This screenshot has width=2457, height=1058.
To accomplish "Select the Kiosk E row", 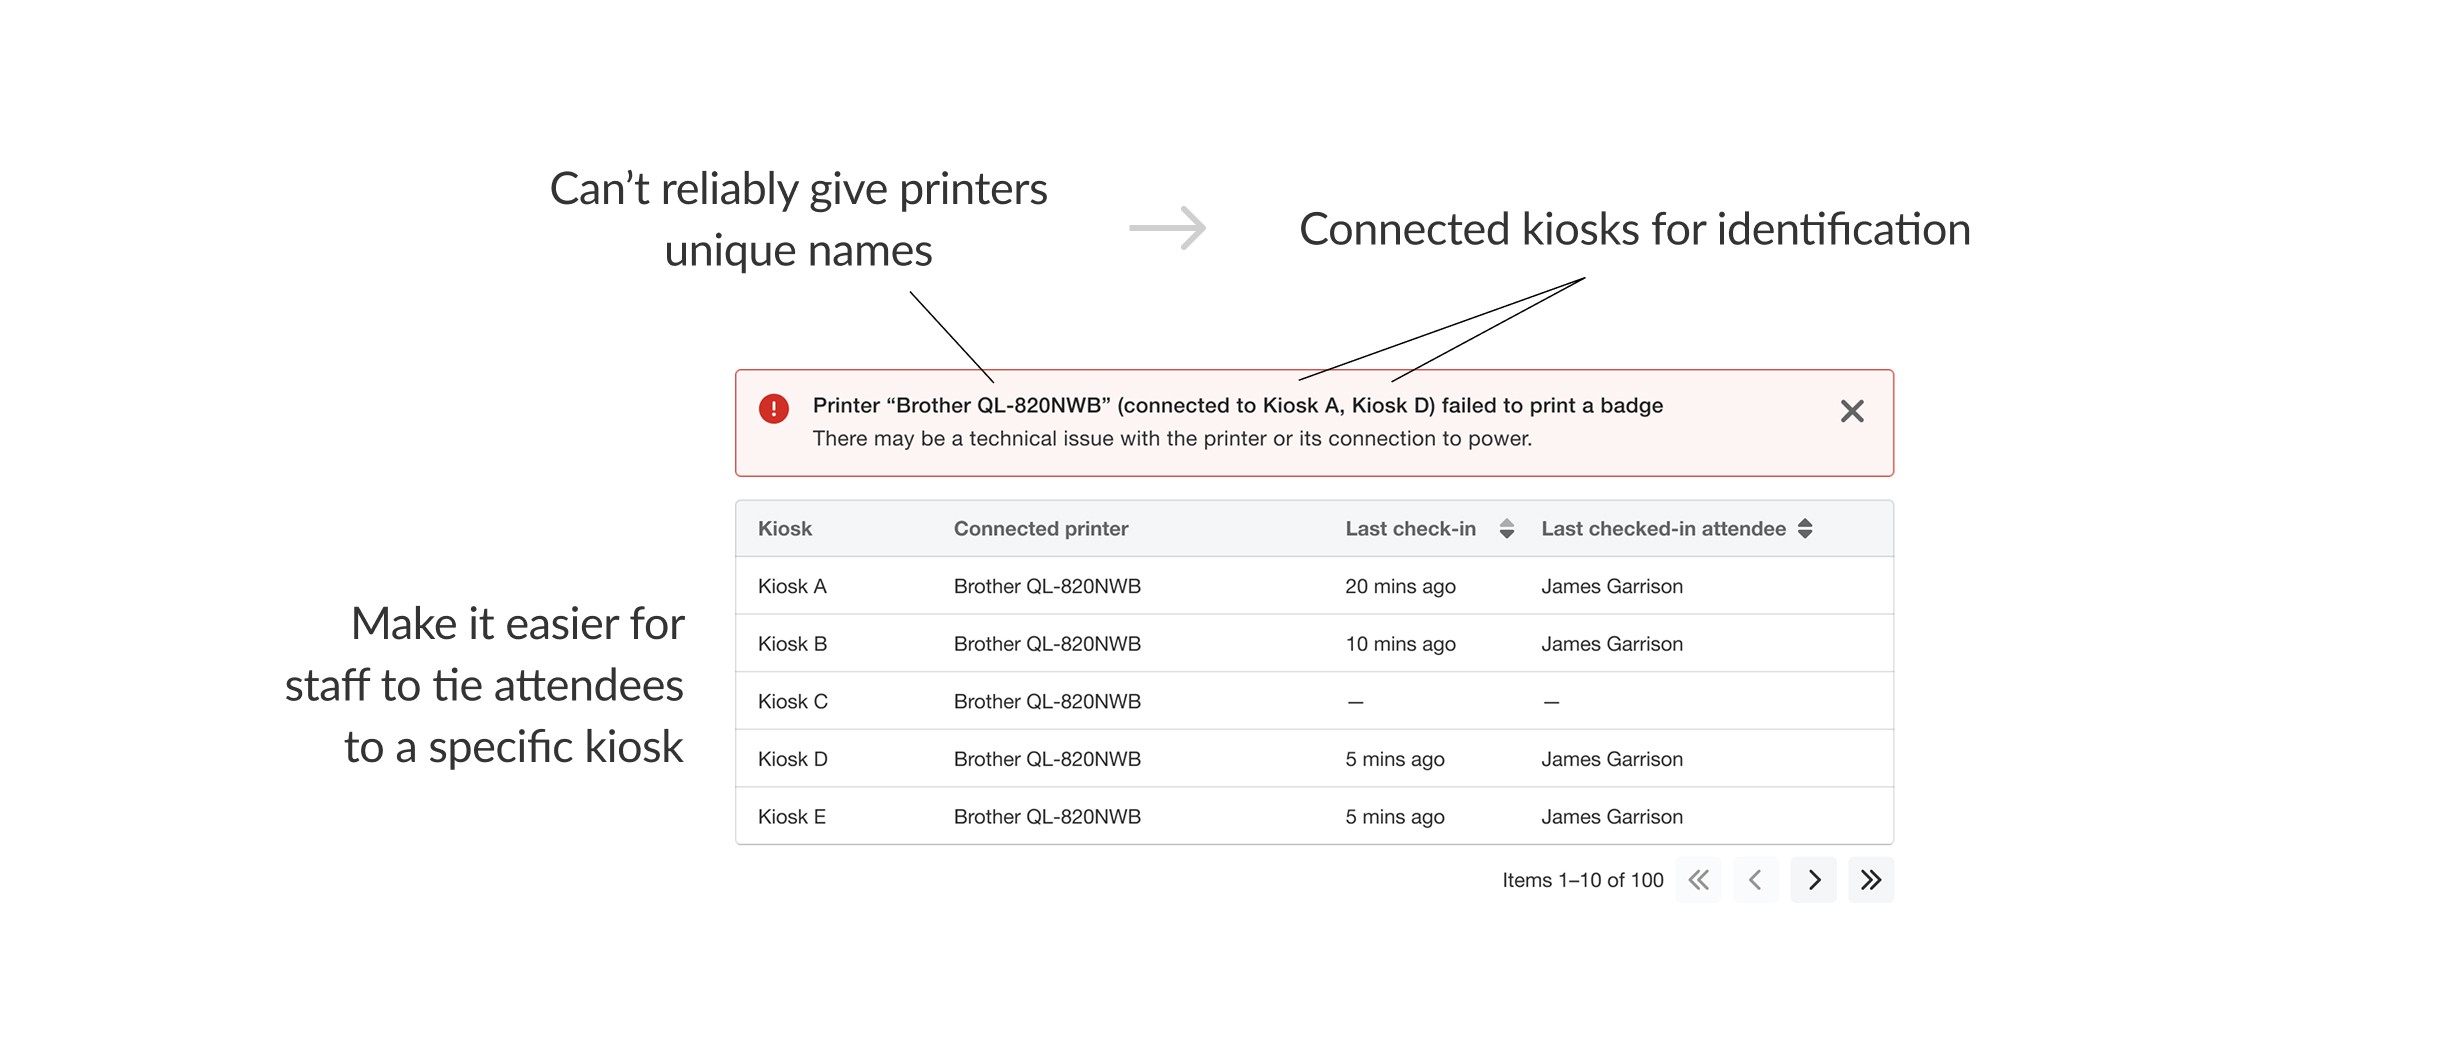I will [x=1314, y=816].
